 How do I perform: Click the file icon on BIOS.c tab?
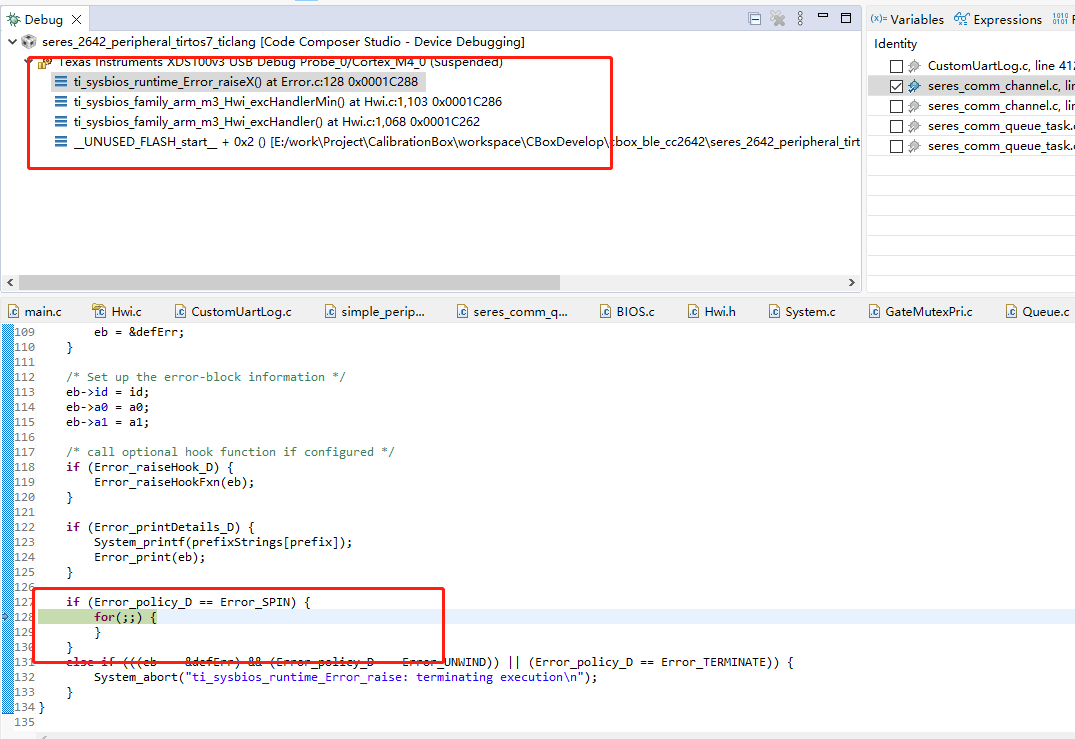[605, 311]
